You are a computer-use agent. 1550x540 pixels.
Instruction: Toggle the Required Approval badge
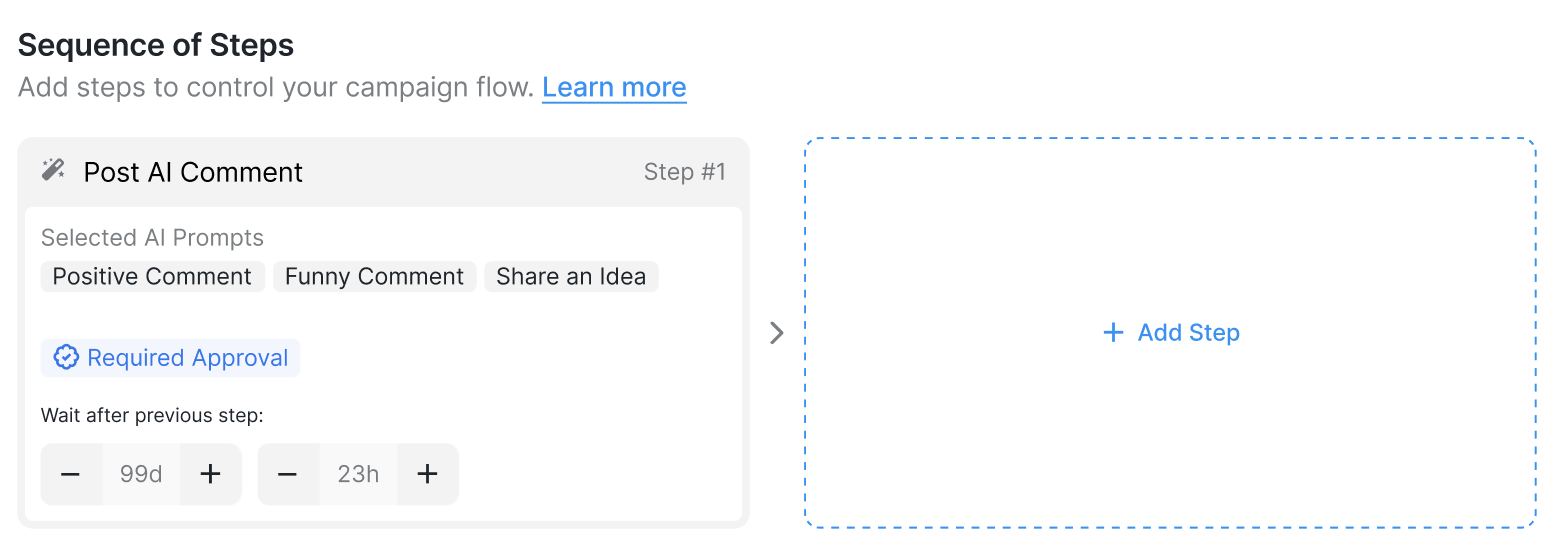click(170, 358)
